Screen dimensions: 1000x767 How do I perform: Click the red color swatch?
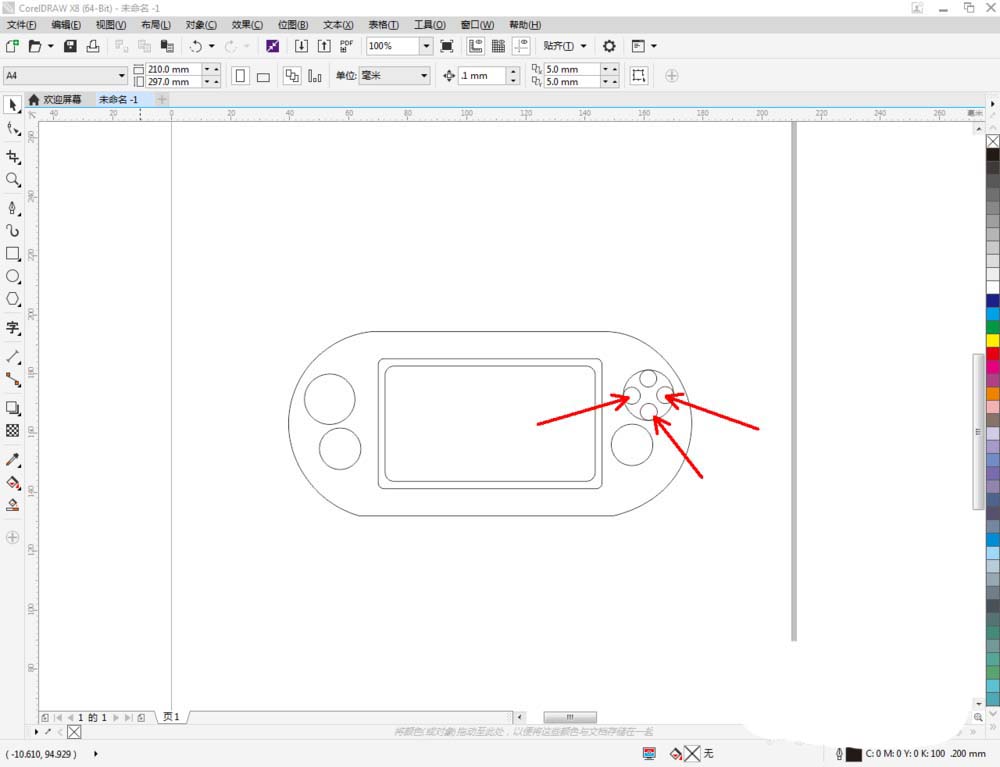point(992,353)
